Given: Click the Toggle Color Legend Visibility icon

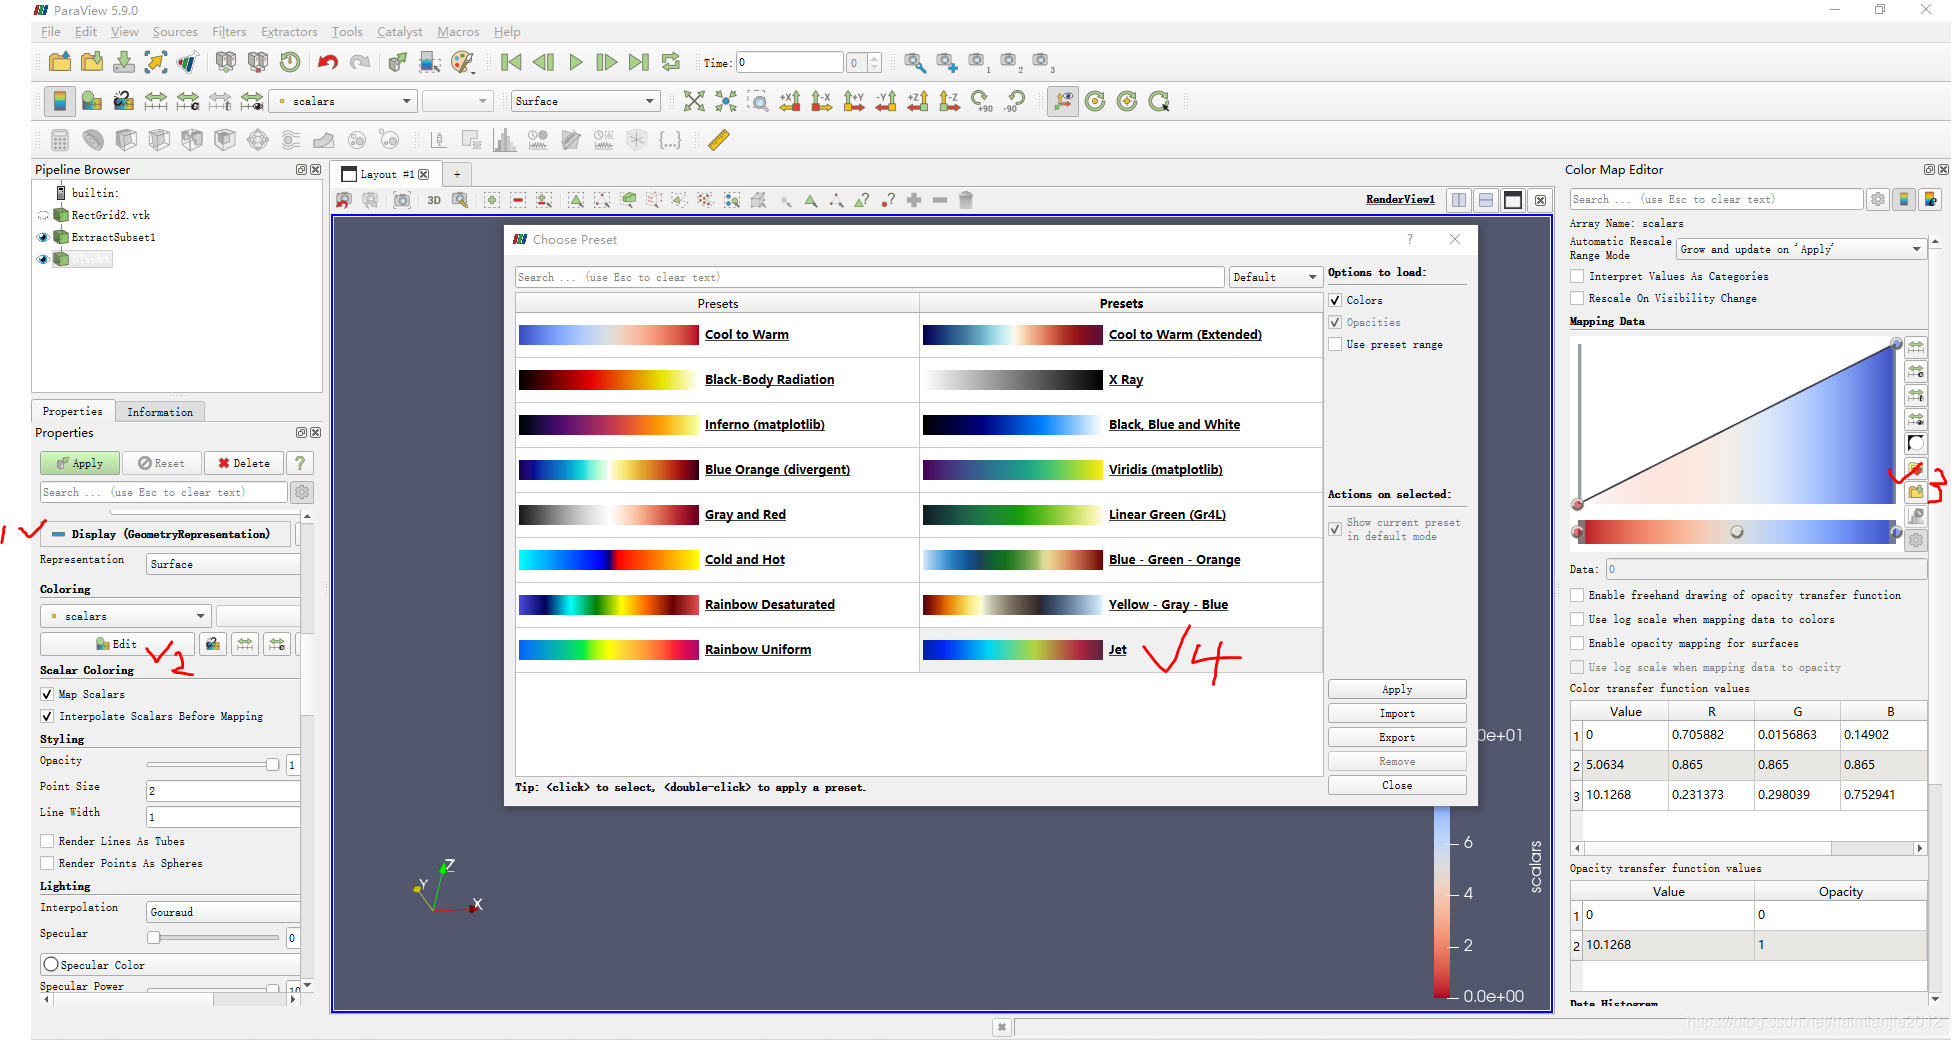Looking at the screenshot, I should click(x=59, y=101).
